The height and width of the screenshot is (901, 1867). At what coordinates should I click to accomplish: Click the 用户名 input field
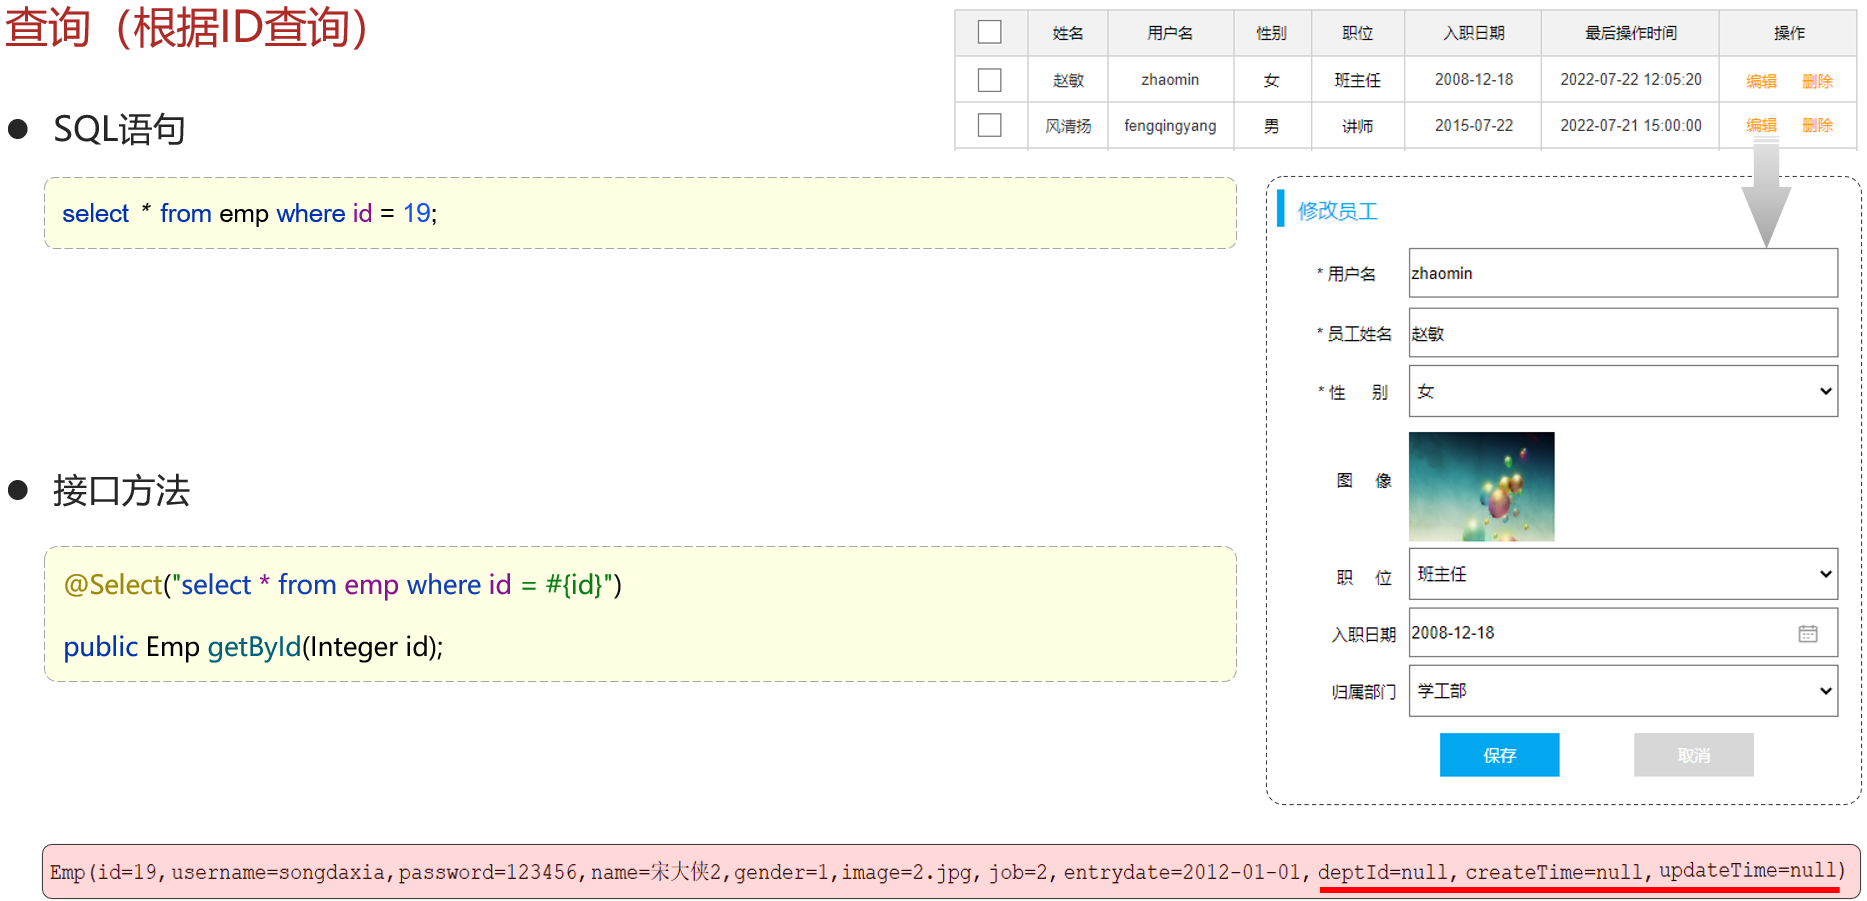(1622, 273)
